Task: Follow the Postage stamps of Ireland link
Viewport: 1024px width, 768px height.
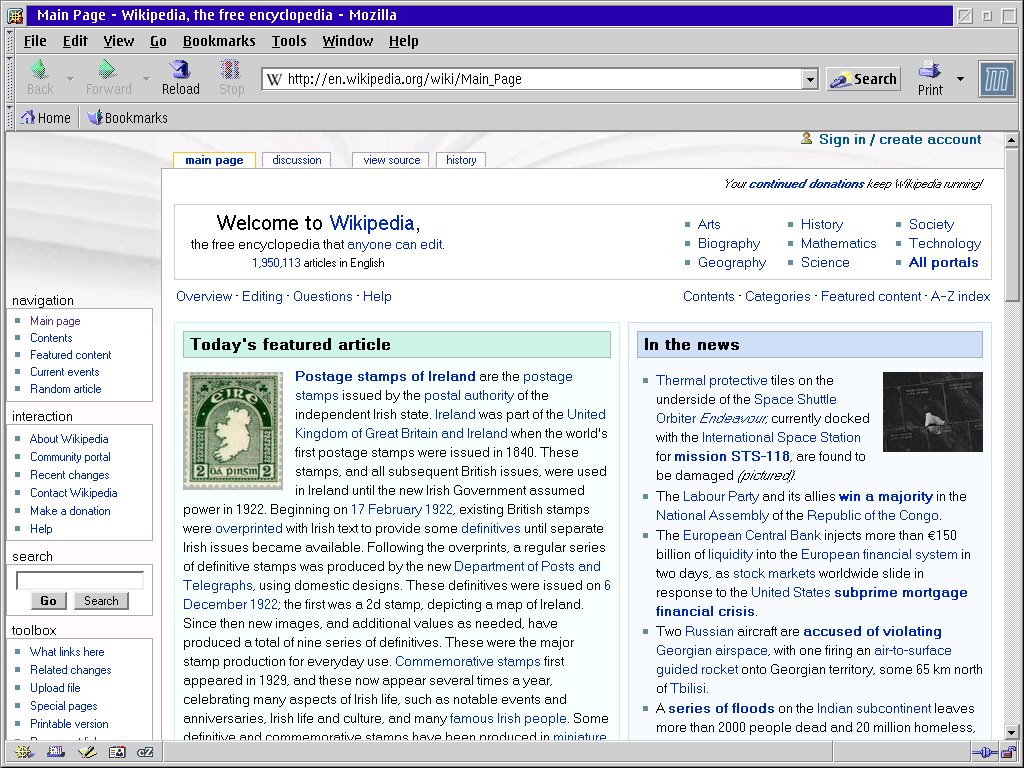Action: (x=385, y=376)
